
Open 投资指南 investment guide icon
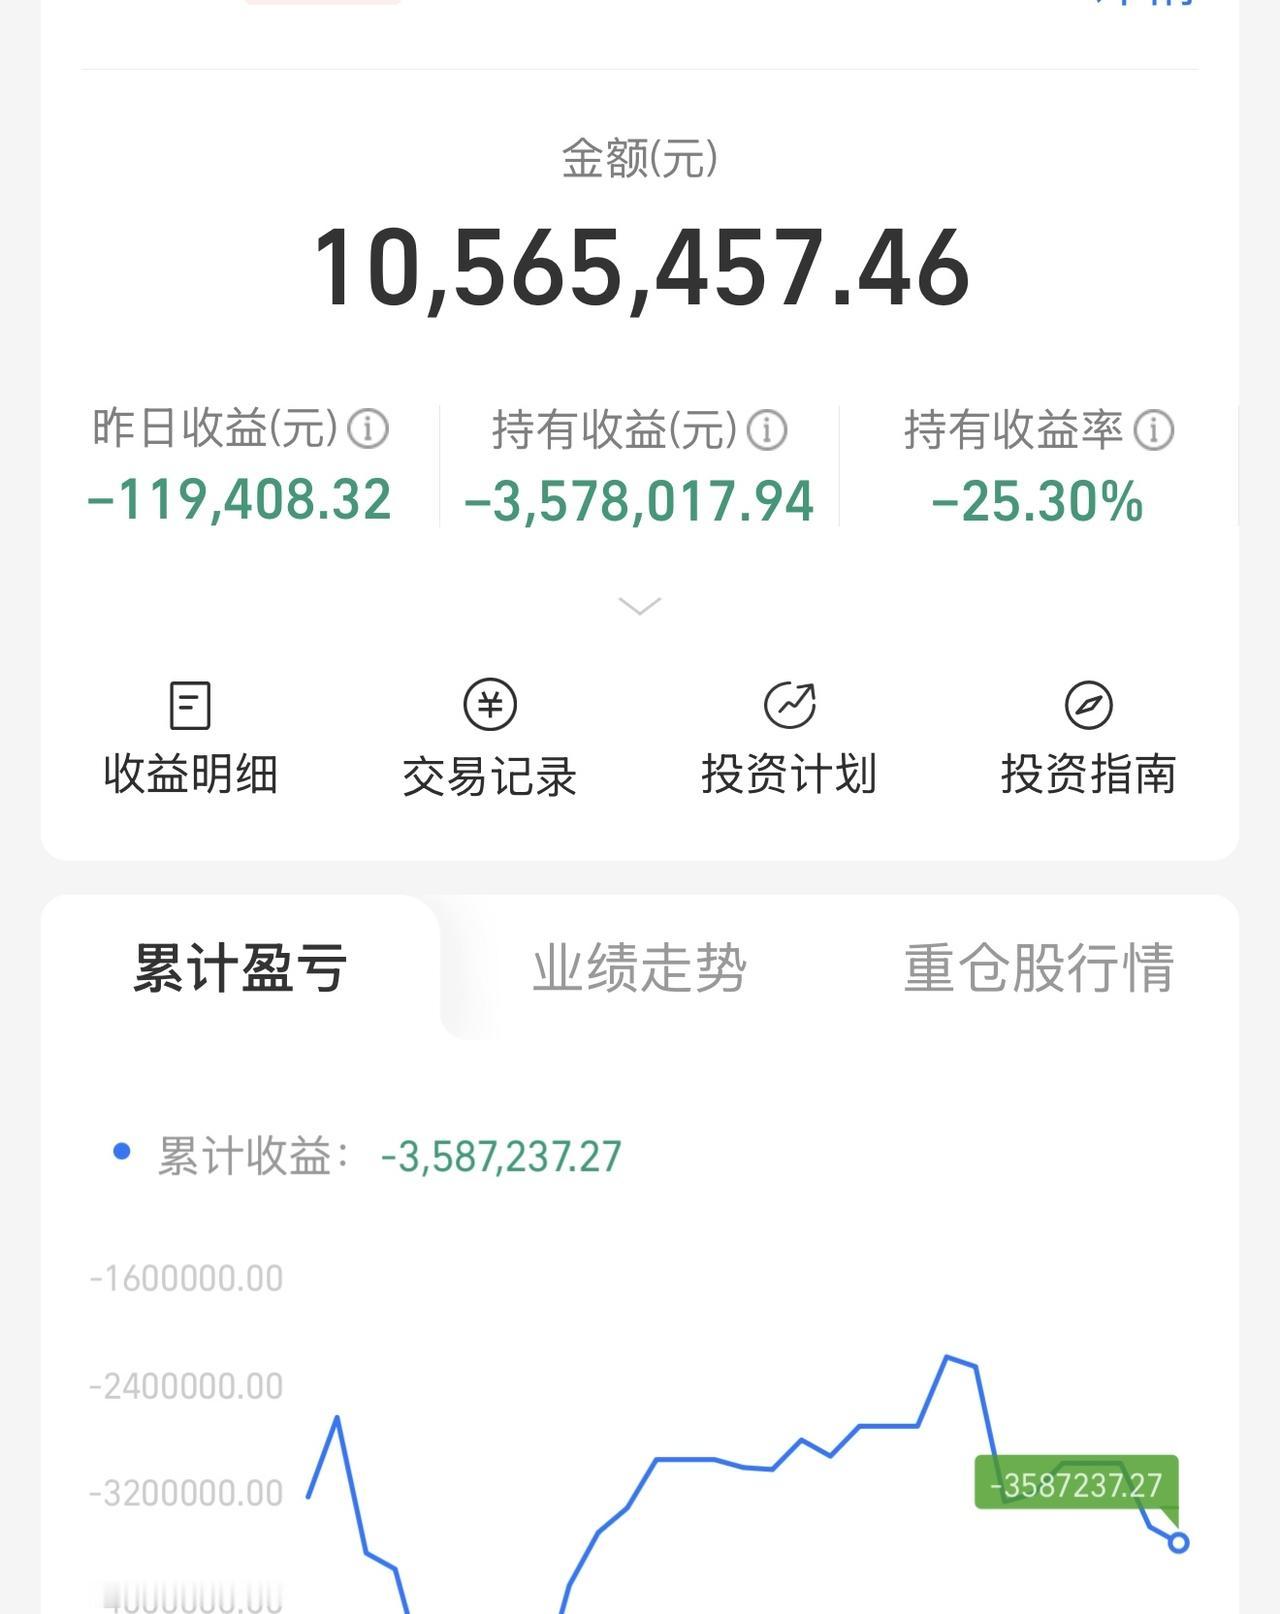pyautogui.click(x=1089, y=705)
